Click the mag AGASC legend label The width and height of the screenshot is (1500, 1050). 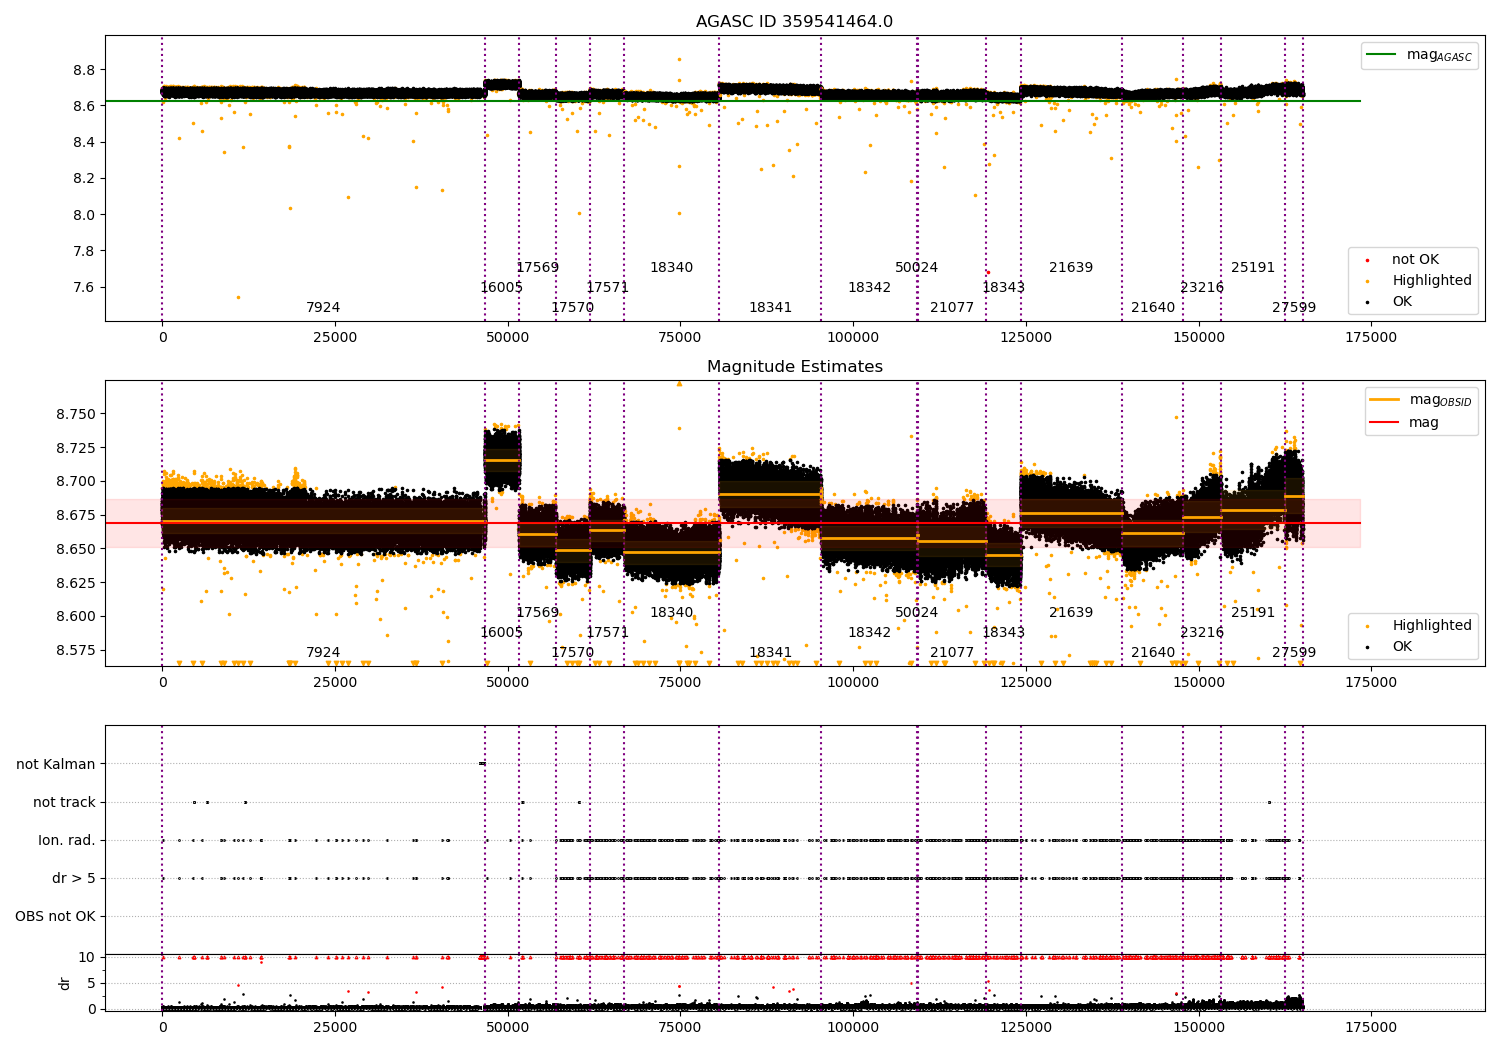click(1439, 55)
